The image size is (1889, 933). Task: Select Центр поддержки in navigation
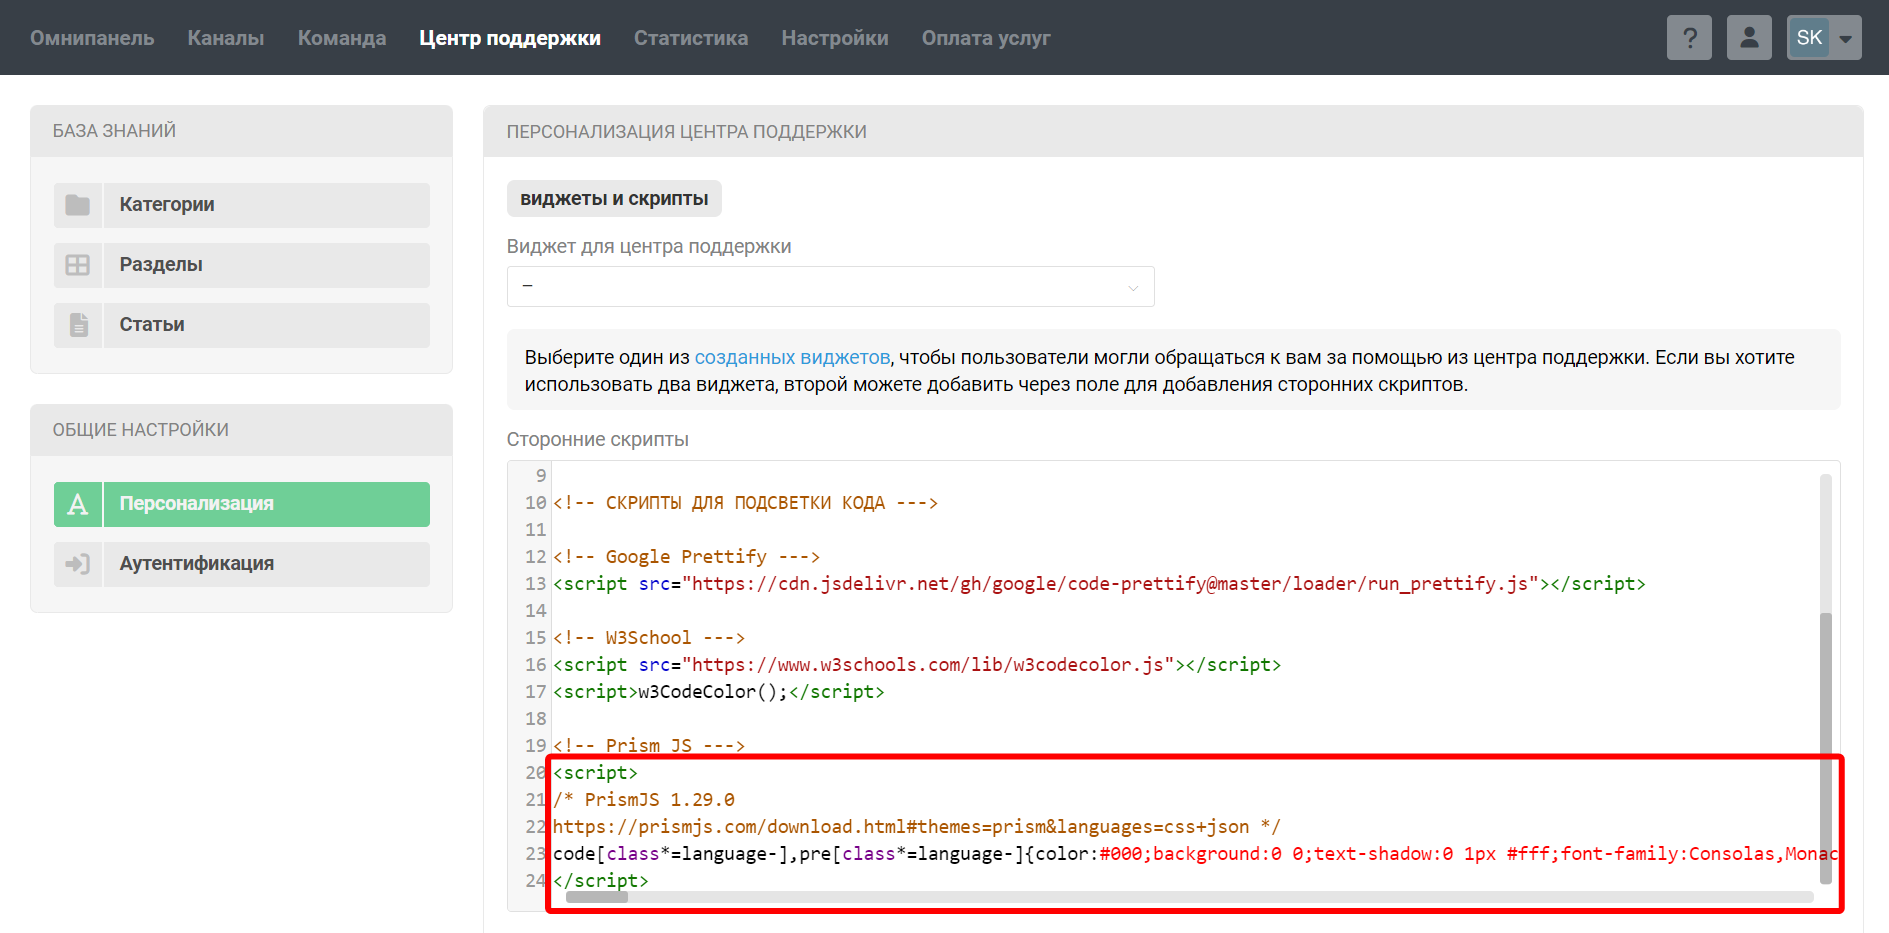(x=510, y=38)
